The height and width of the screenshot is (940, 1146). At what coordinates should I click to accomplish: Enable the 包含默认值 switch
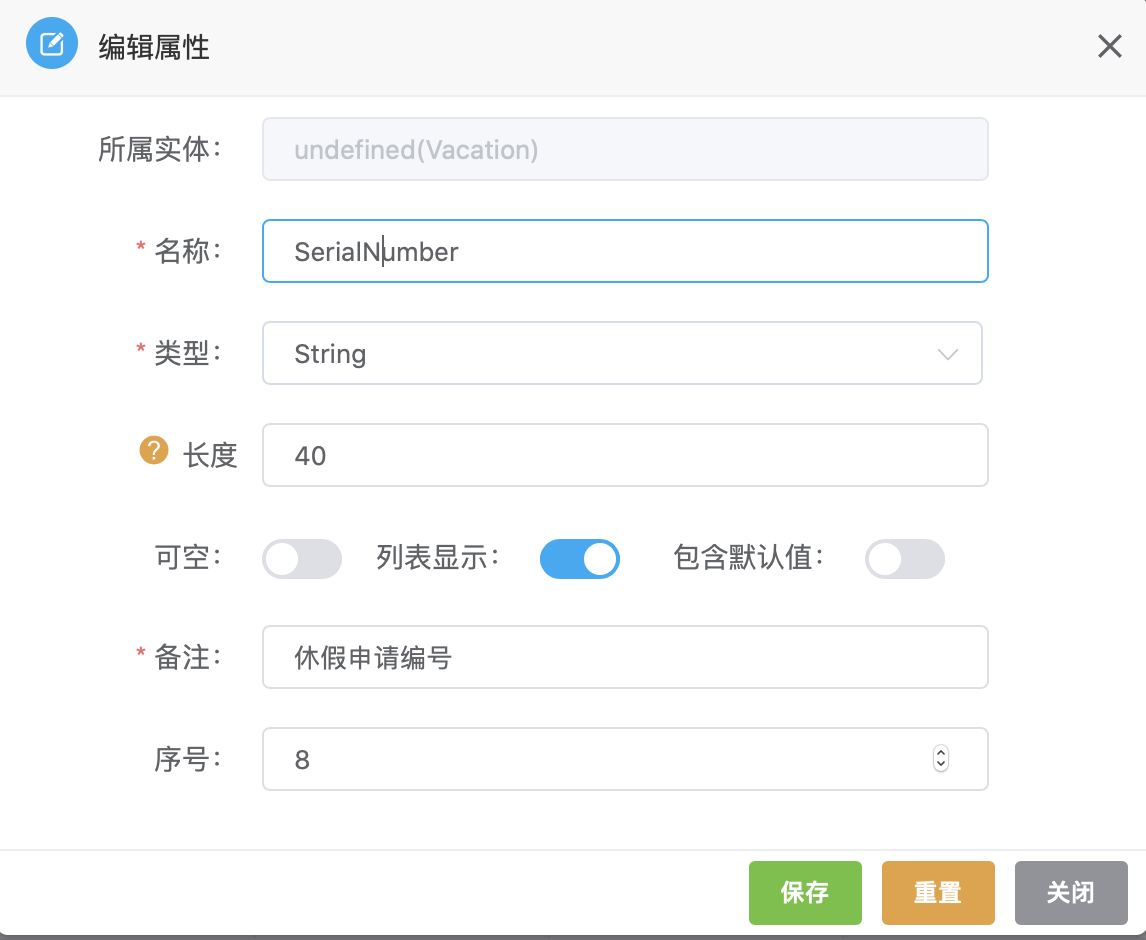[x=904, y=559]
